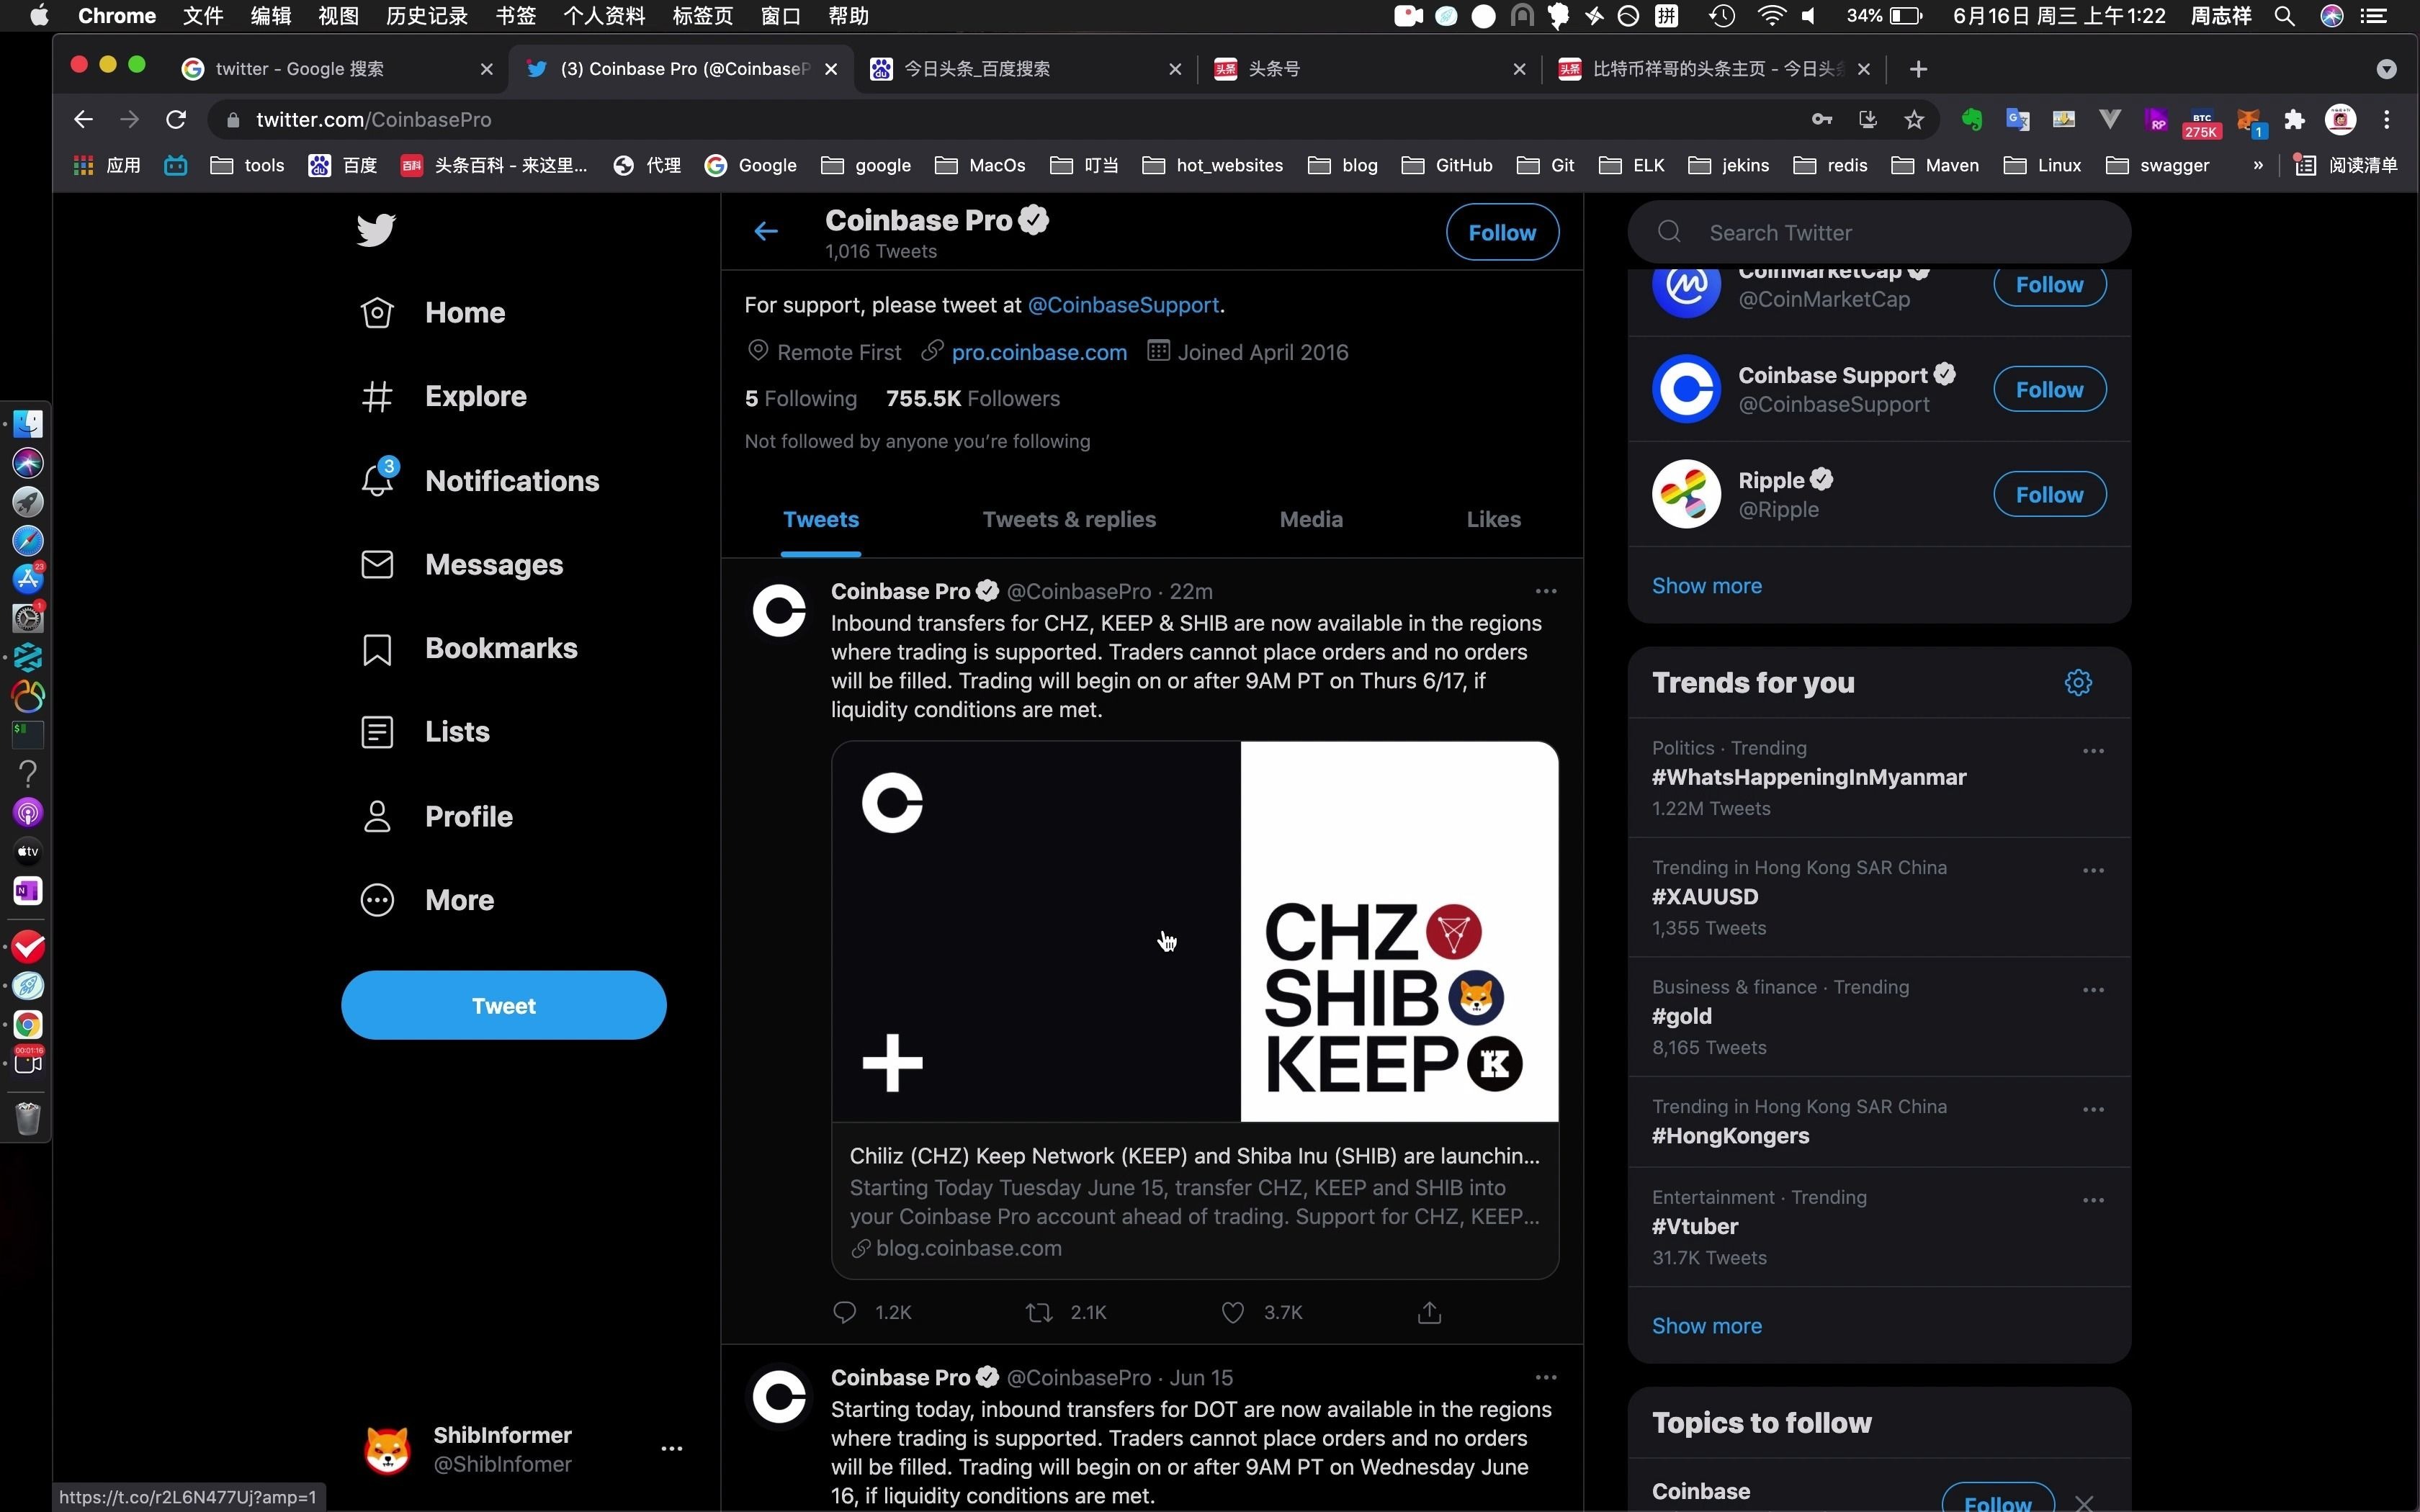The height and width of the screenshot is (1512, 2420).
Task: Open Profile in sidebar
Action: click(x=437, y=817)
